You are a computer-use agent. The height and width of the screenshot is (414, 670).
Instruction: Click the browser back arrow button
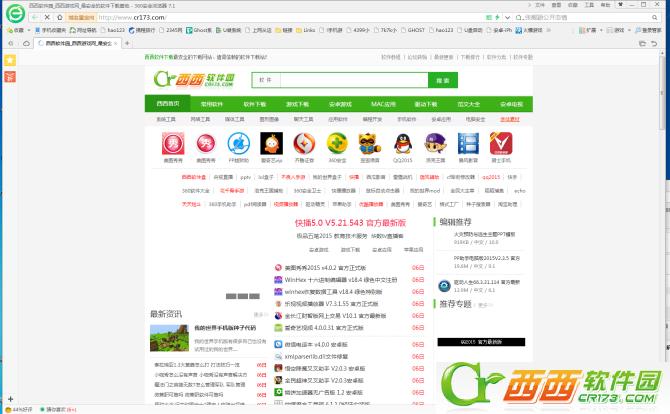click(x=35, y=18)
